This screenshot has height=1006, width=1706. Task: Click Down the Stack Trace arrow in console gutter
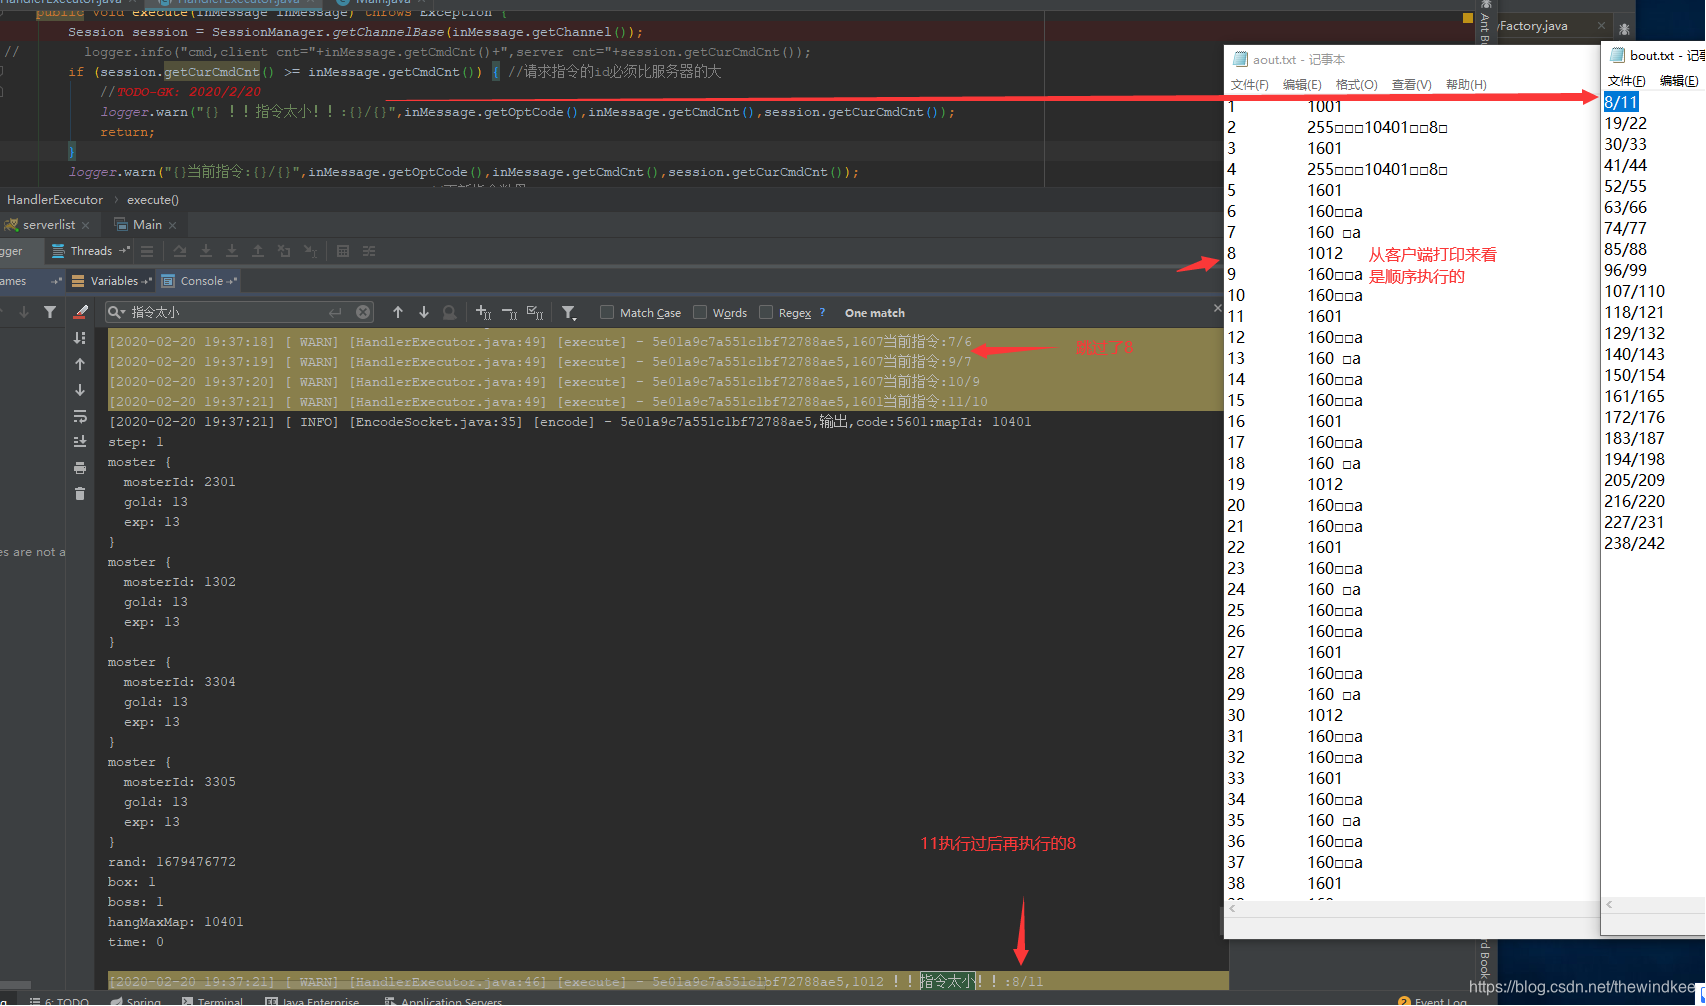pyautogui.click(x=80, y=390)
